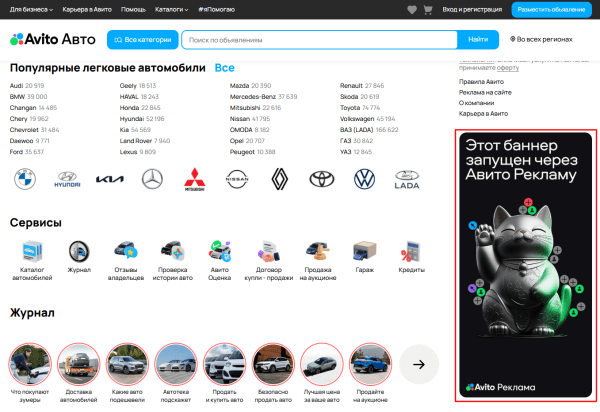Click the journal carousel next arrow

click(419, 364)
